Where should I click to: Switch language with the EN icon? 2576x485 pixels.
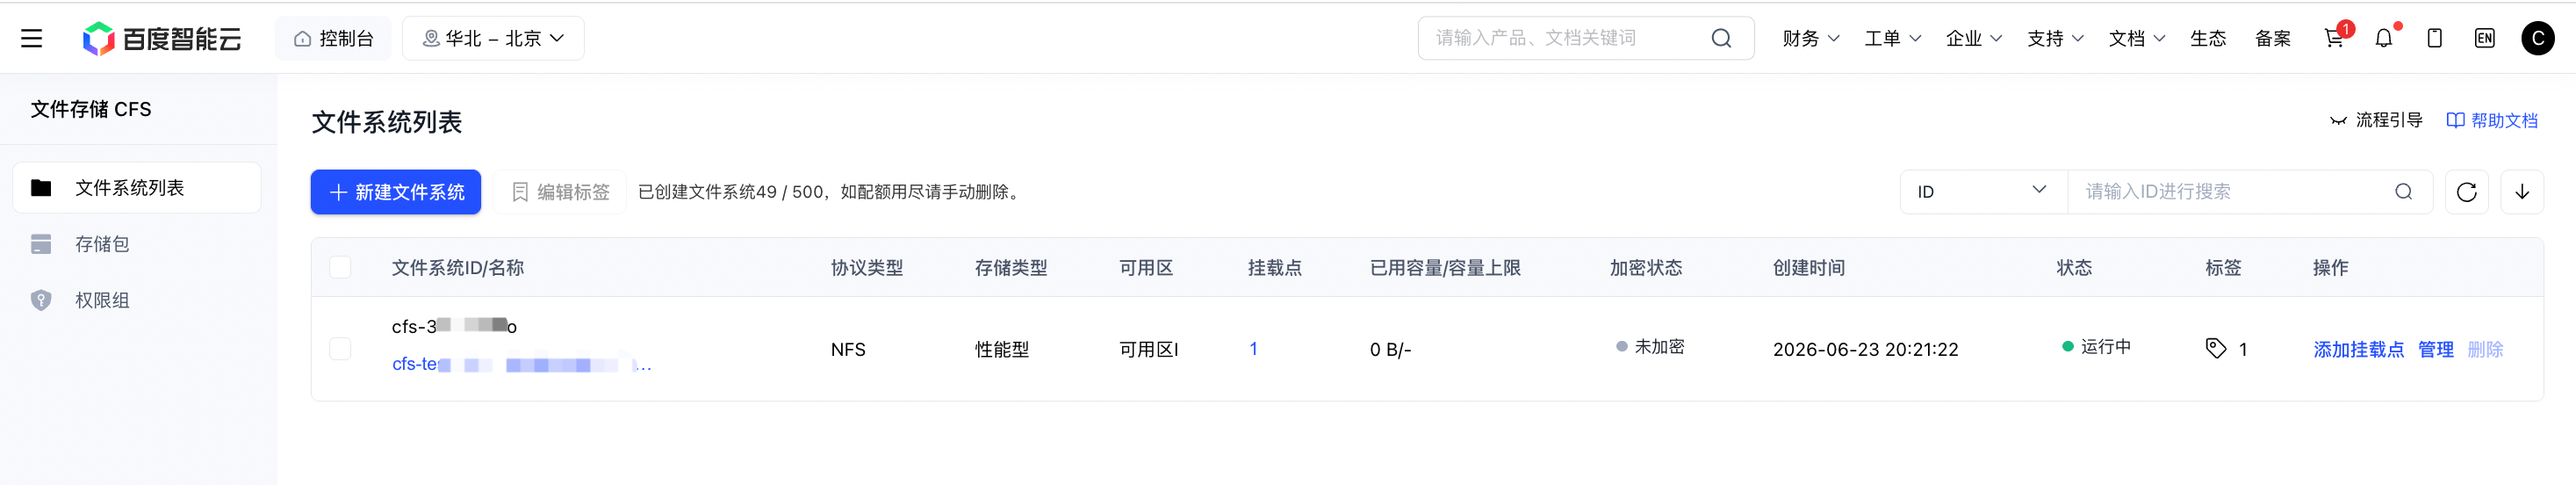tap(2485, 38)
